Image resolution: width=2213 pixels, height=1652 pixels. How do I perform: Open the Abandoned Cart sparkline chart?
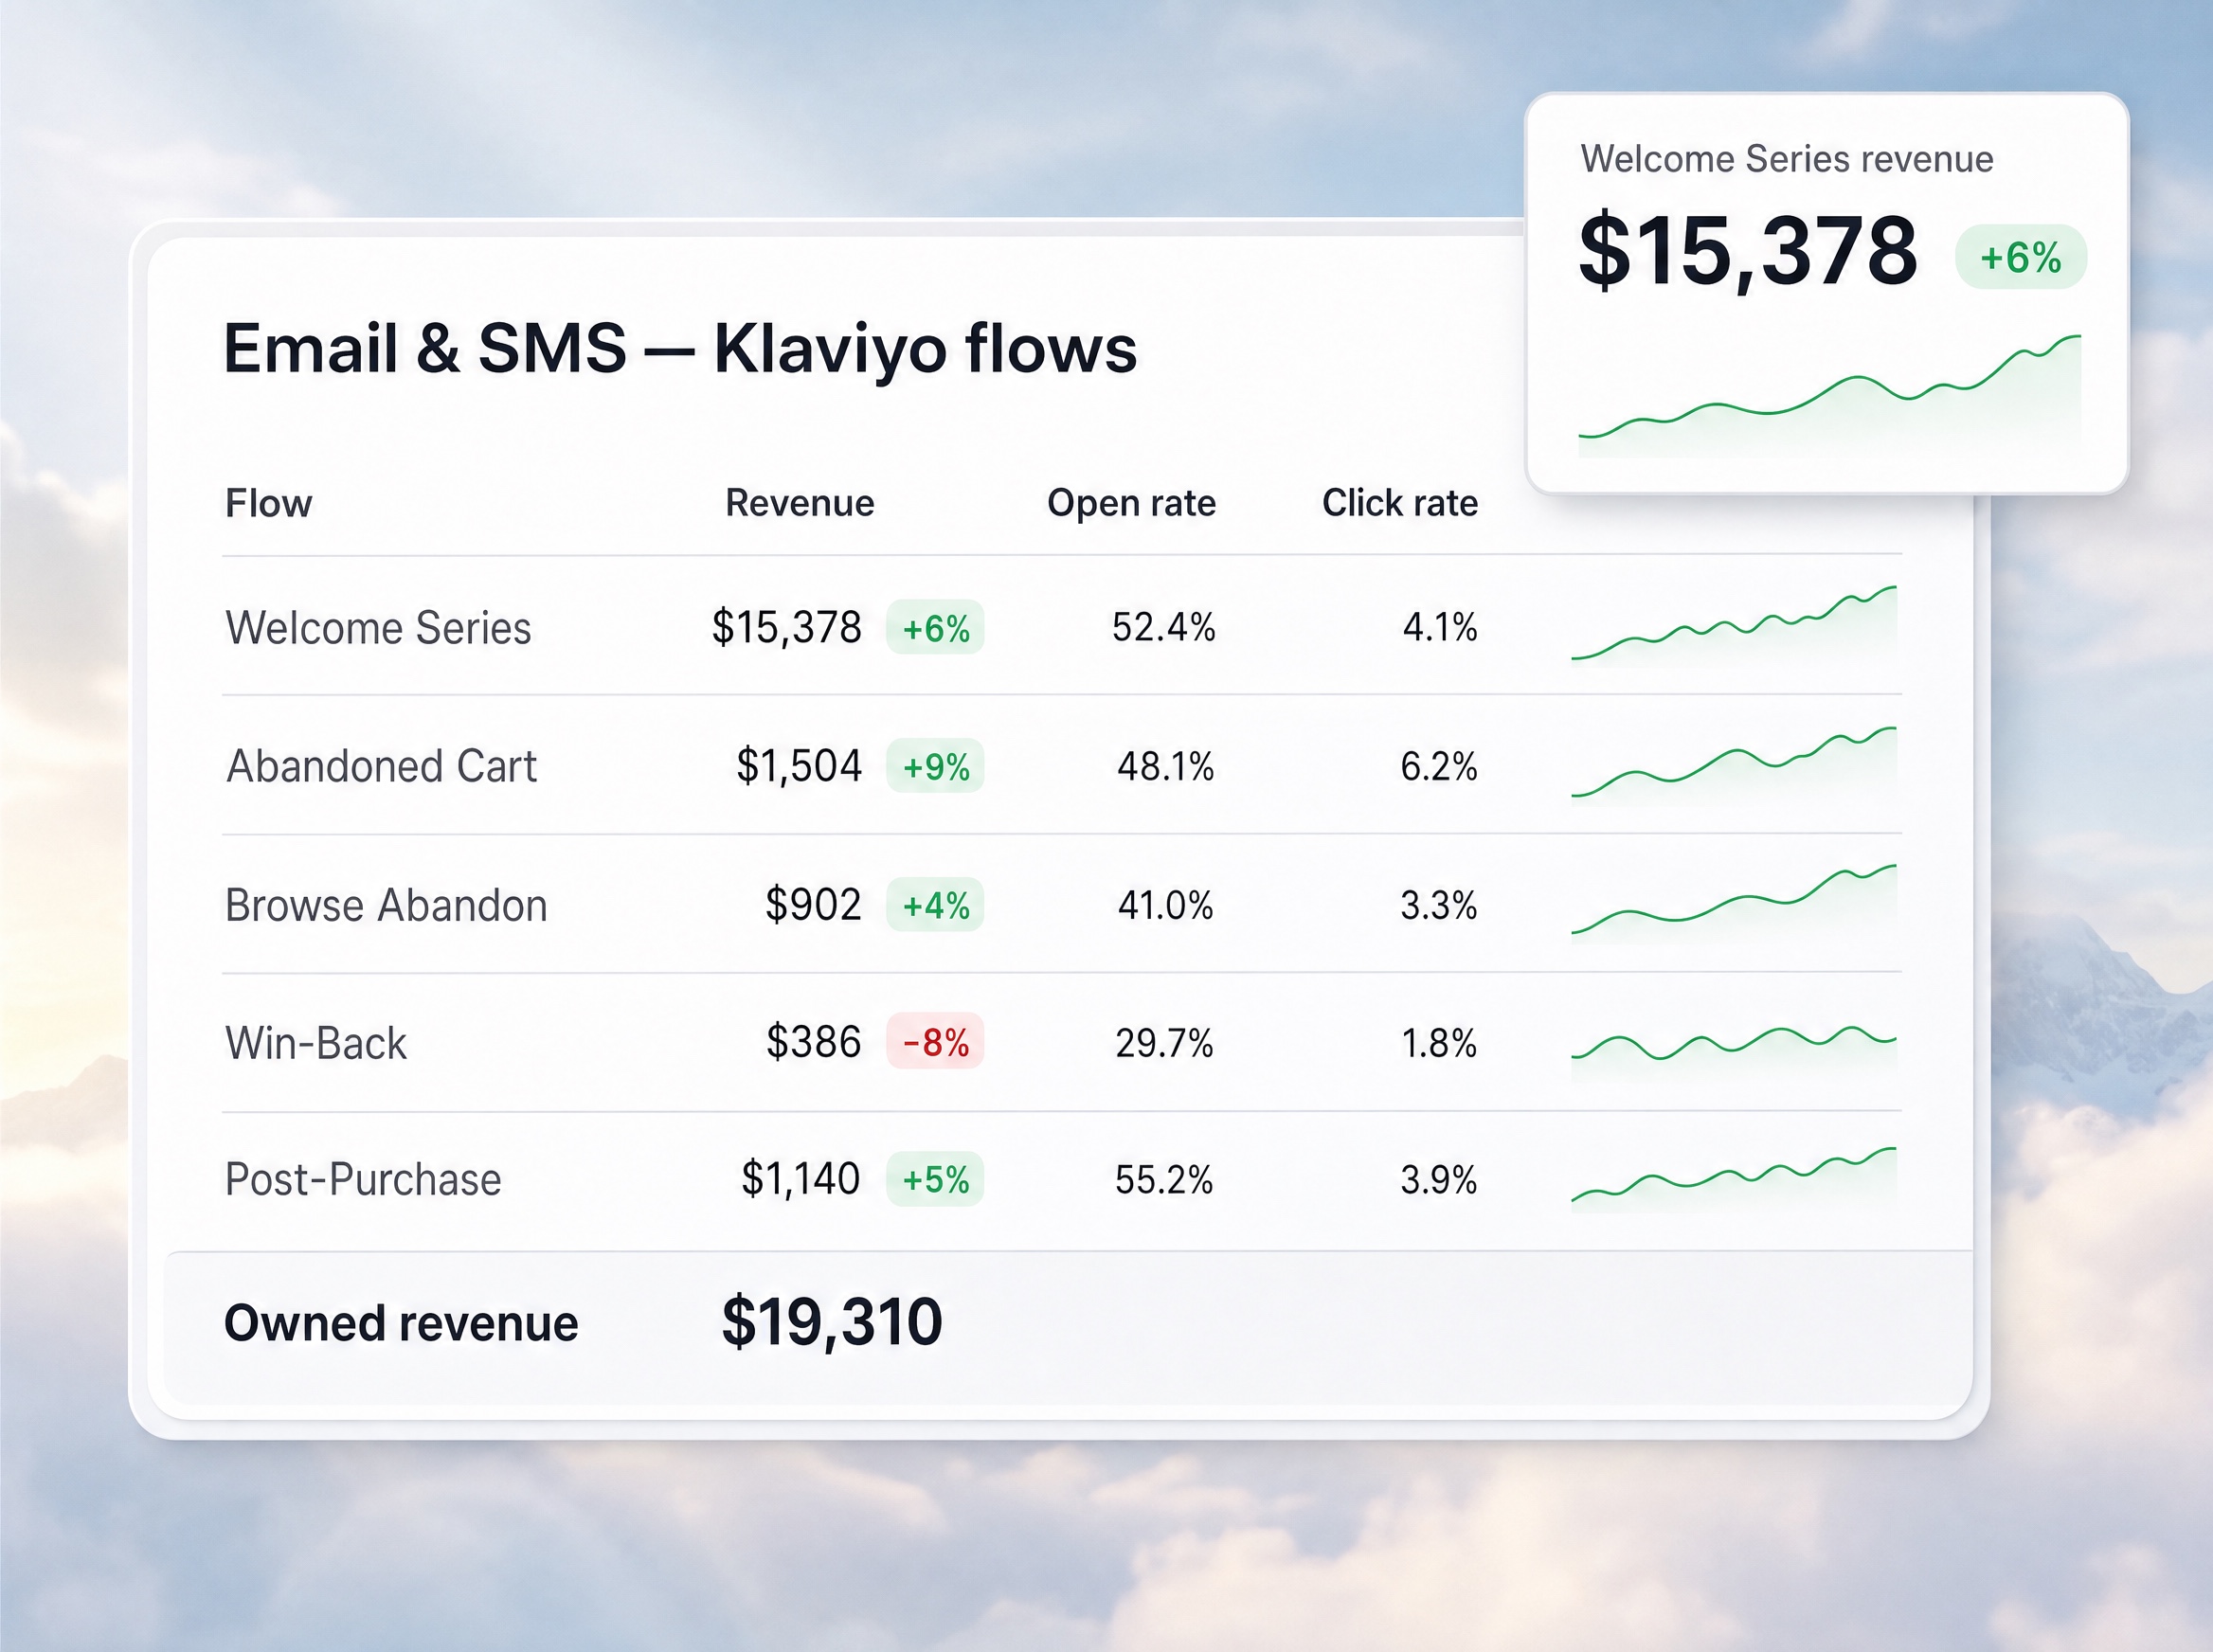click(x=1734, y=765)
